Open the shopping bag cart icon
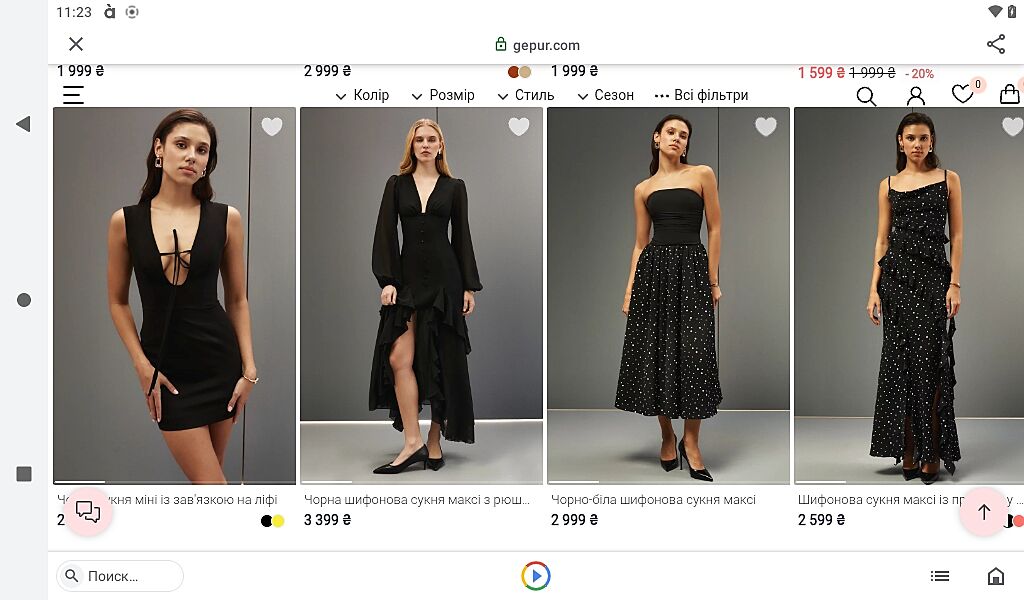Viewport: 1024px width, 600px height. point(1009,95)
